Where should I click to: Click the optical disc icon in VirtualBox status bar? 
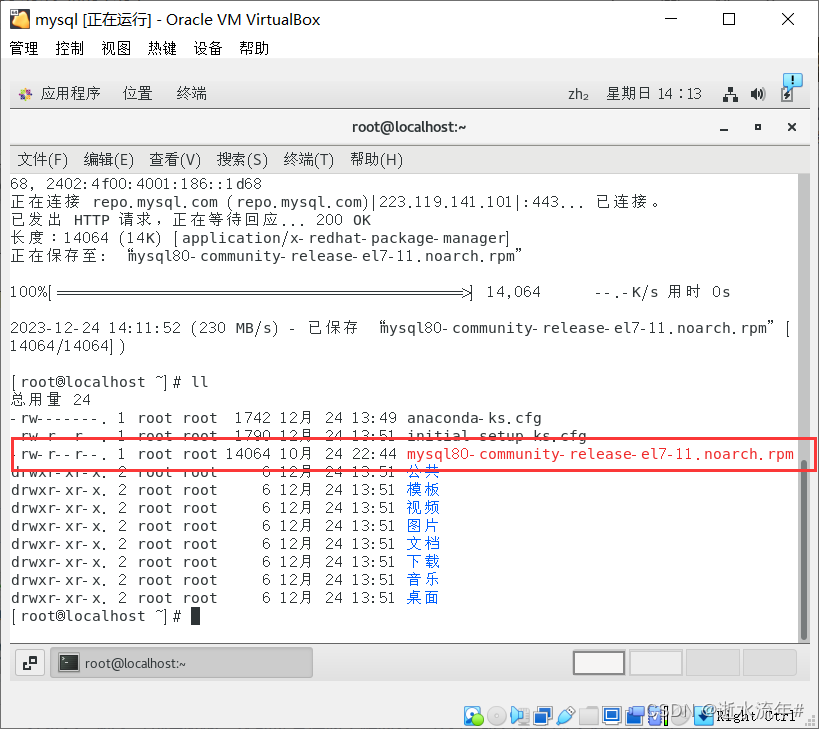tap(496, 715)
